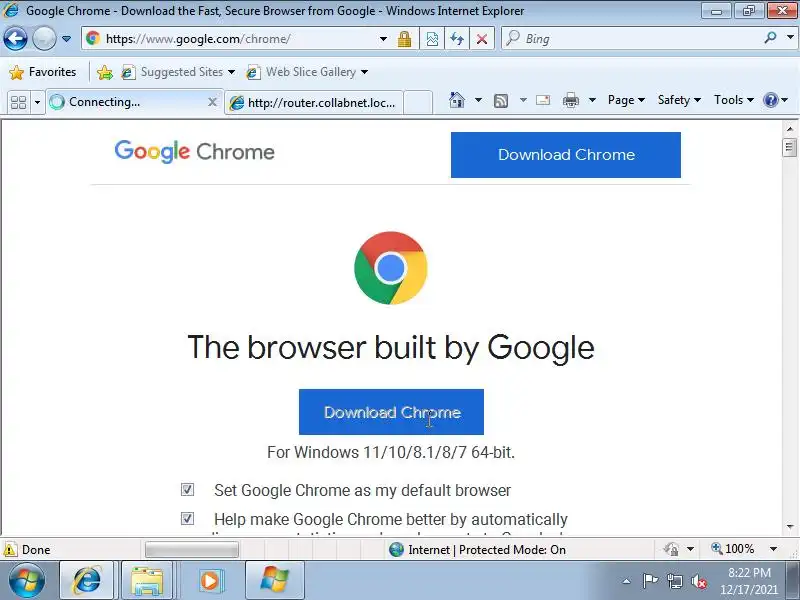Click Internet Explorer taskbar icon
Image resolution: width=800 pixels, height=600 pixels.
pyautogui.click(x=87, y=580)
